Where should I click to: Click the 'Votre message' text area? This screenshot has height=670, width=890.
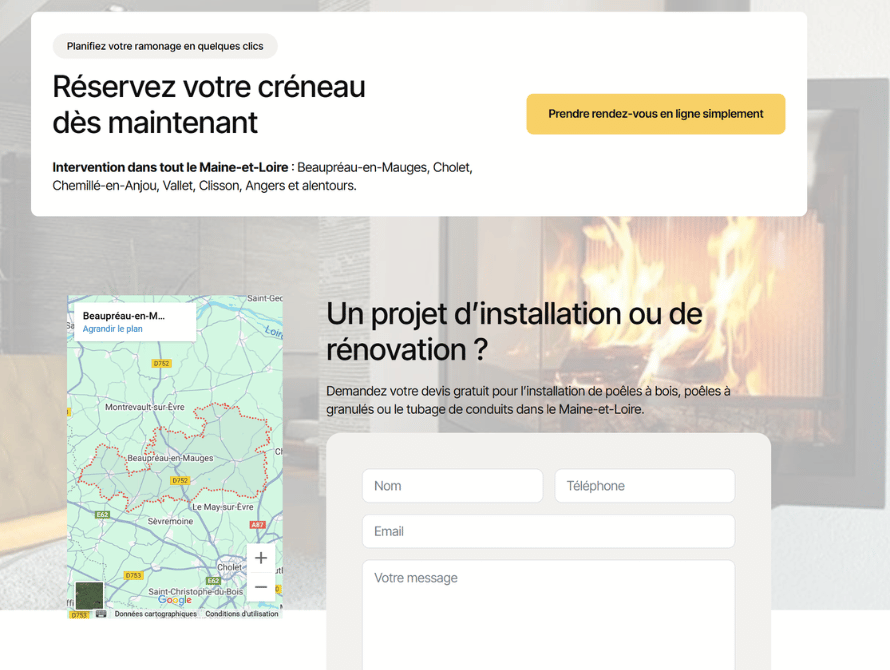point(548,610)
